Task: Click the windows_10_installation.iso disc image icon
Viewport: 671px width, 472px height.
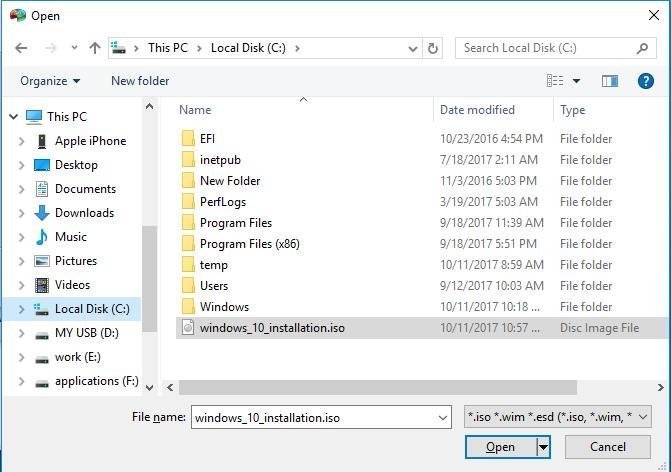Action: tap(188, 327)
